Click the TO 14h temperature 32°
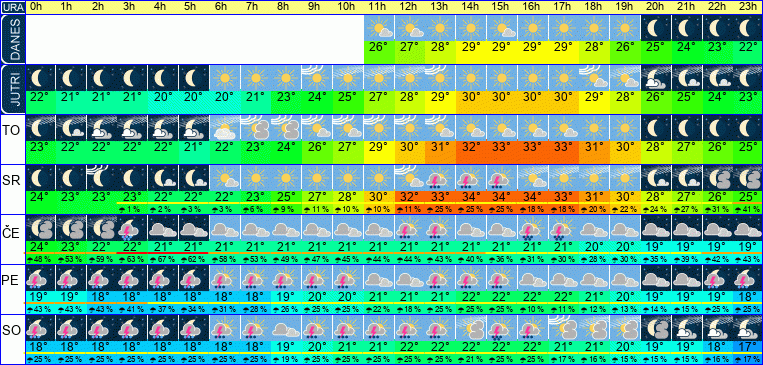Screen dimensions: 763x365 click(471, 146)
